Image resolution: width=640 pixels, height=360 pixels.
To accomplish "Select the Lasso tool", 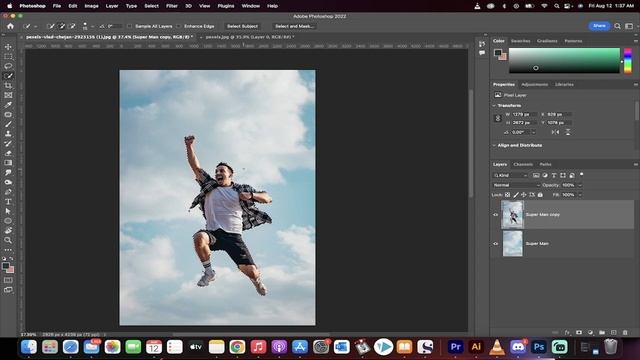I will click(x=8, y=66).
